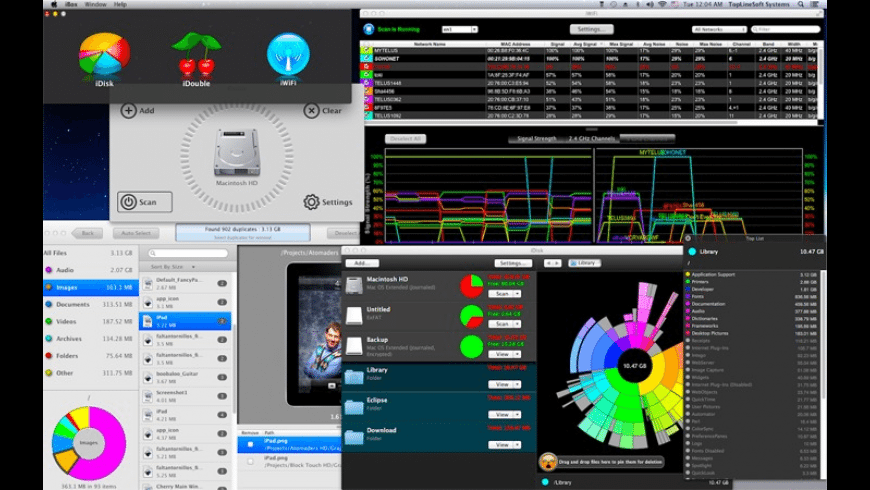Start scan with the power Scan button
This screenshot has width=870, height=490.
tap(144, 202)
